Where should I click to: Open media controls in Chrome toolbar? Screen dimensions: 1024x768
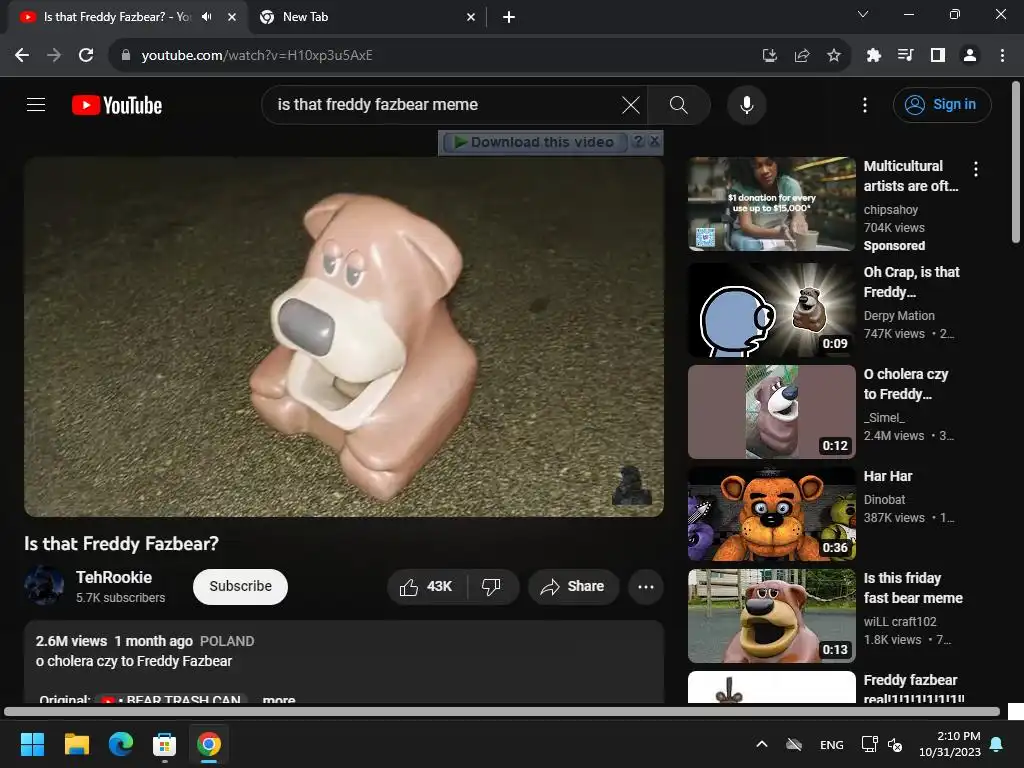(x=905, y=56)
